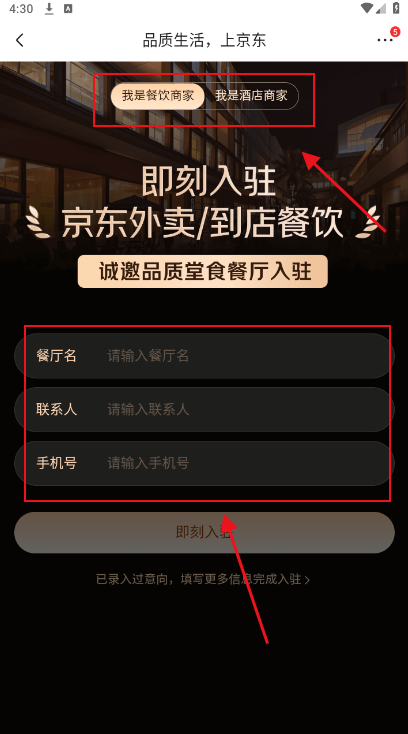Tap the 品质生活，上京东 page title
The height and width of the screenshot is (734, 408).
(204, 40)
